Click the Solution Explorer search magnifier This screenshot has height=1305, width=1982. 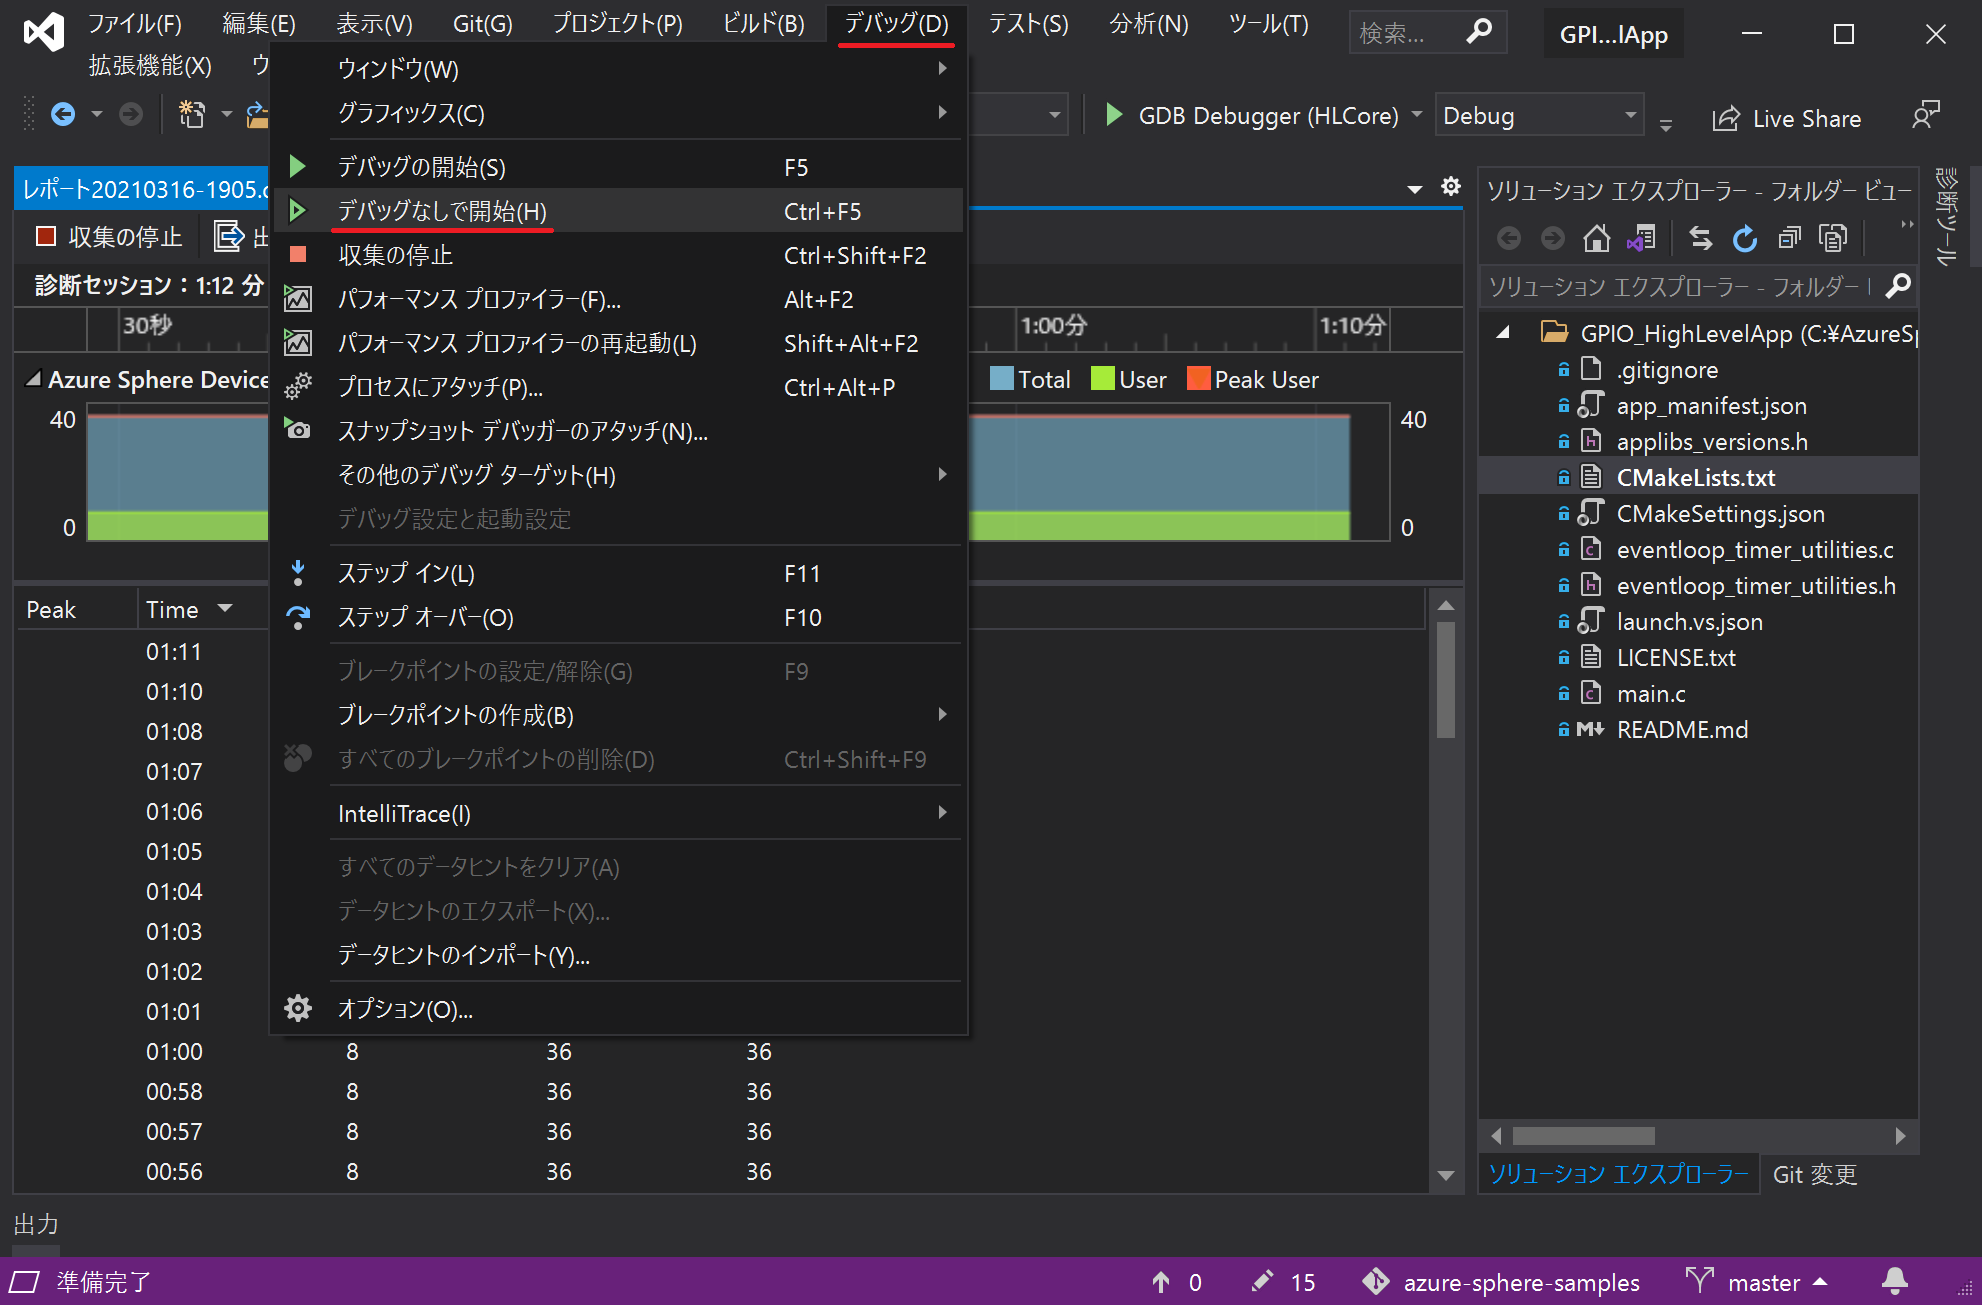[x=1897, y=287]
